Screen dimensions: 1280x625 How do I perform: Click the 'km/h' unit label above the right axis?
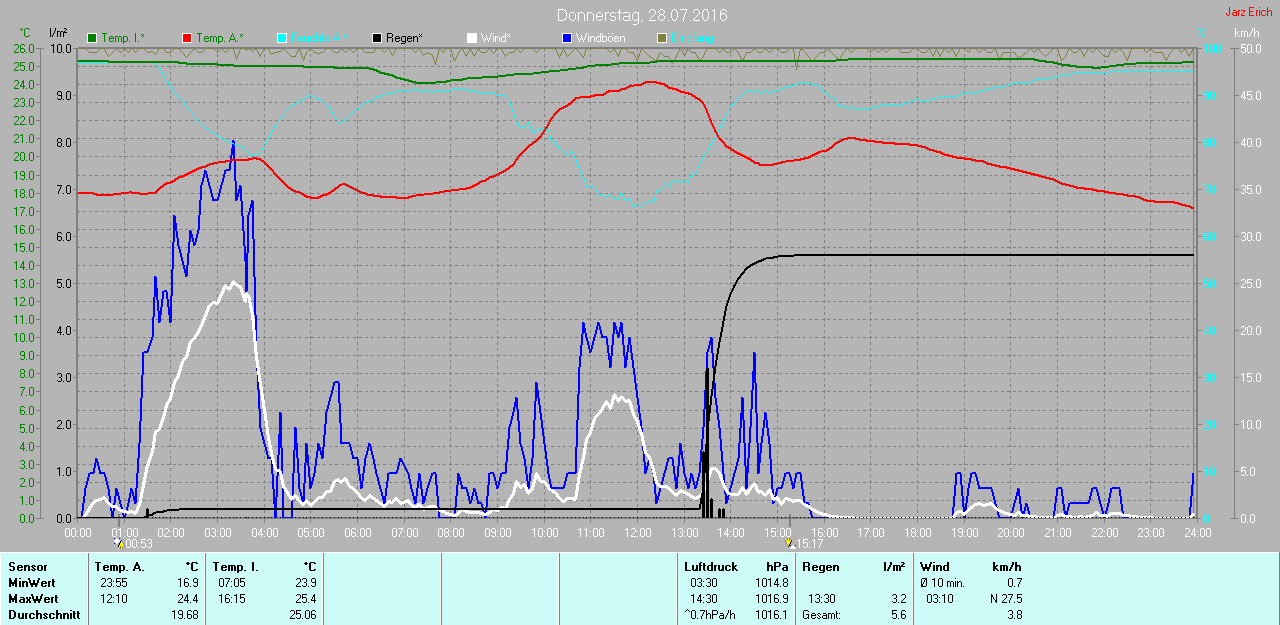click(x=1246, y=34)
